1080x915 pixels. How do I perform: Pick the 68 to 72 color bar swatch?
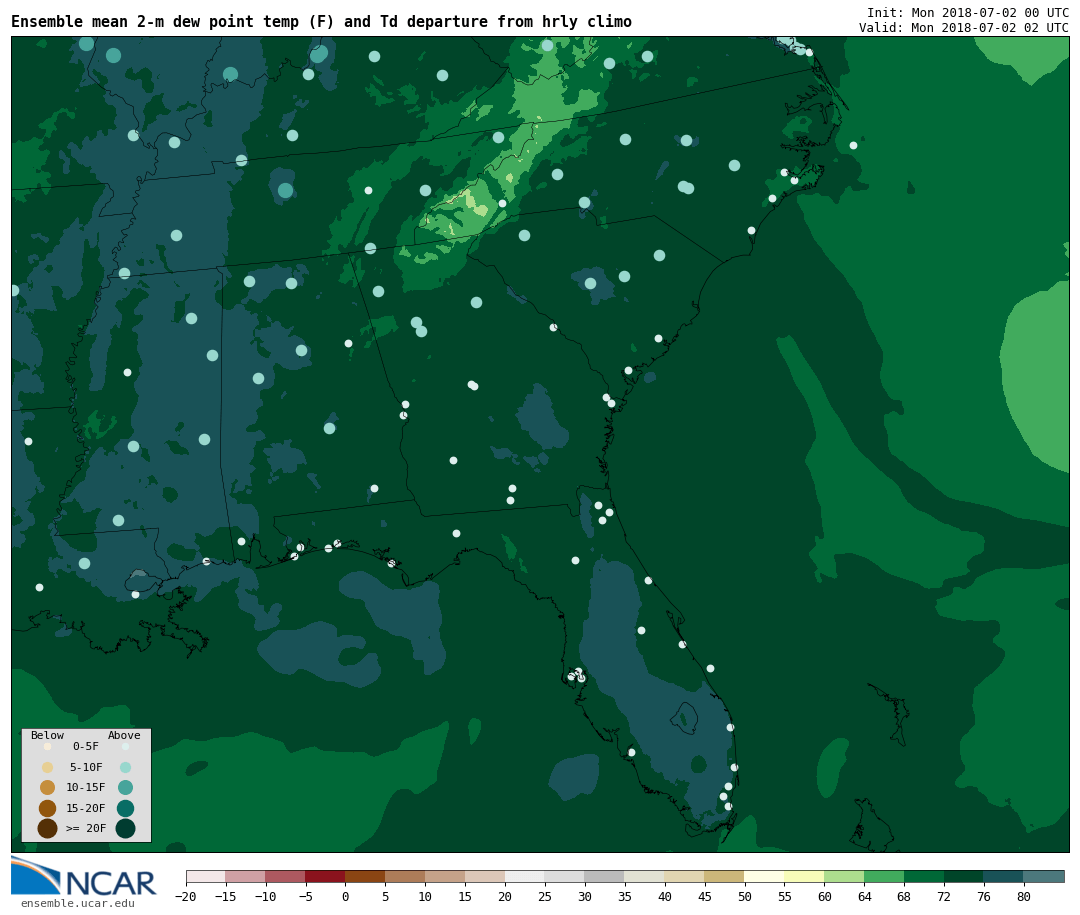click(x=924, y=877)
